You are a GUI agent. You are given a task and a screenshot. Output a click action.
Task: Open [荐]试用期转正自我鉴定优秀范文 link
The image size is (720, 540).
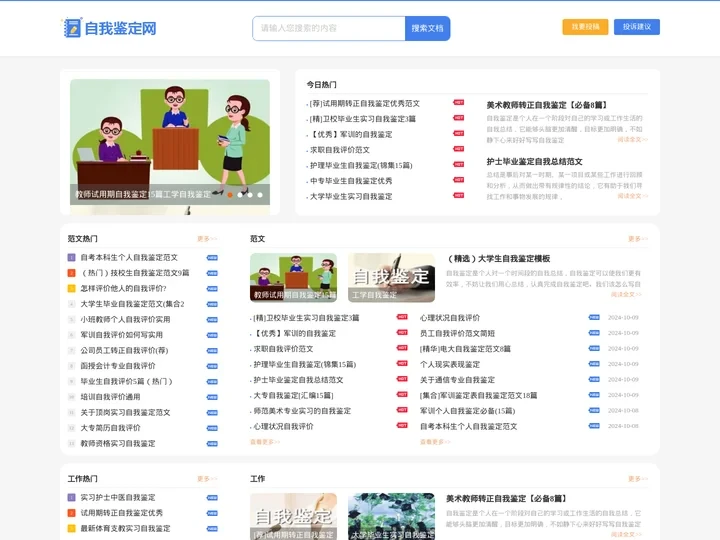click(365, 103)
